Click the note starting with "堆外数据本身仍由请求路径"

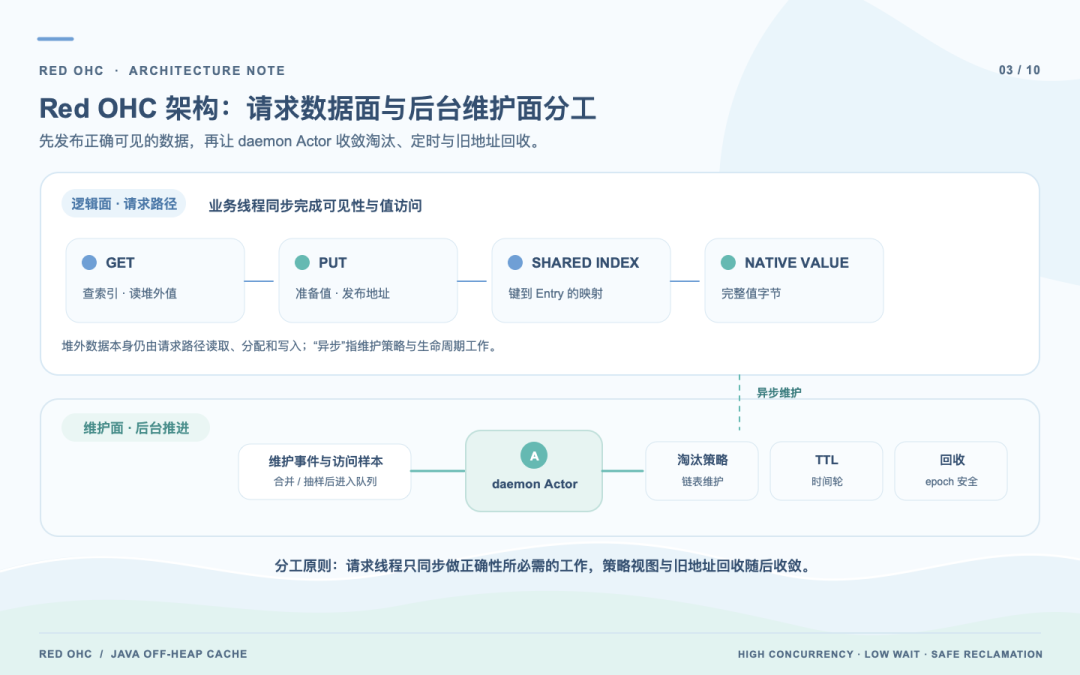pos(280,346)
